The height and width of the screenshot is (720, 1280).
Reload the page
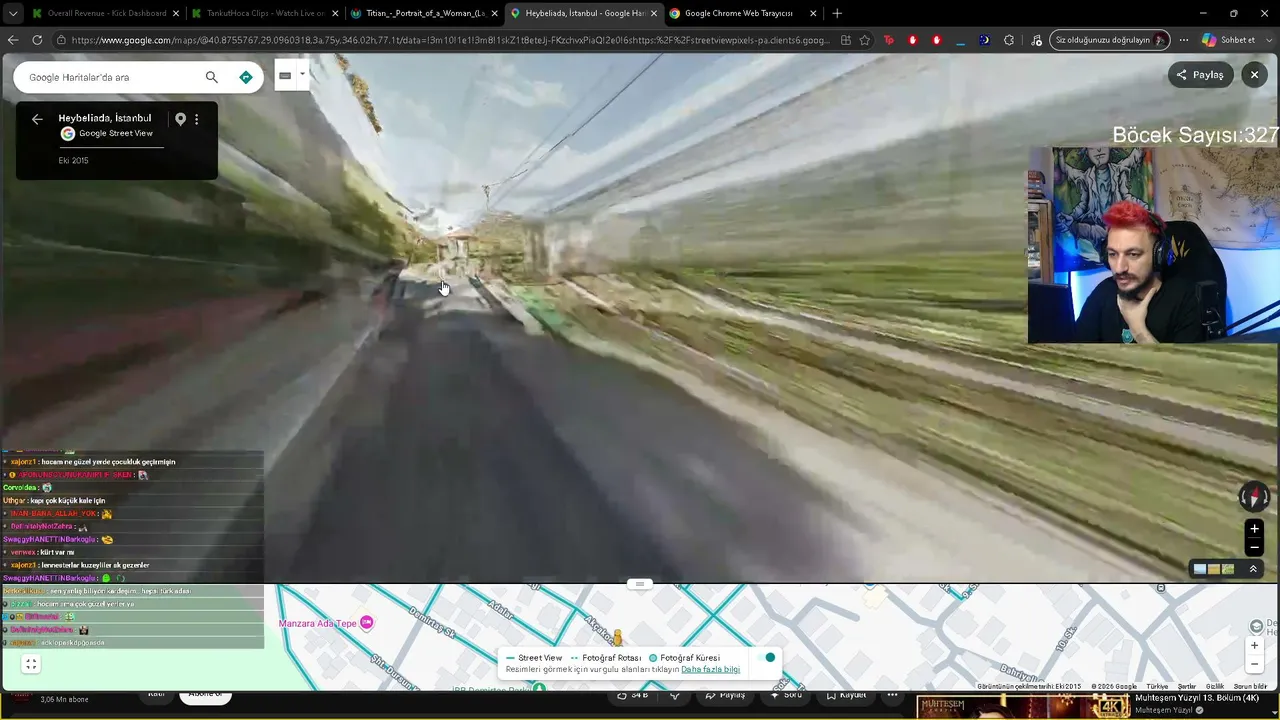[37, 40]
